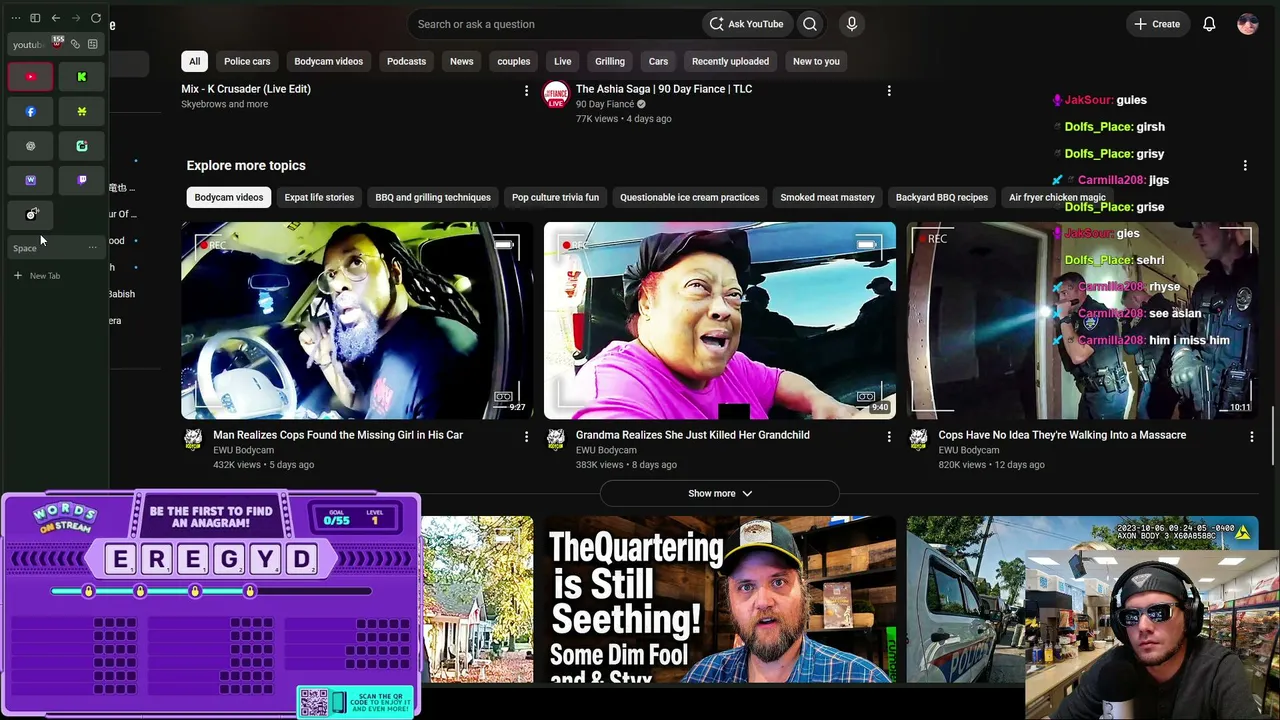This screenshot has height=720, width=1280.
Task: Select the Police cars filter chip
Action: coord(247,61)
